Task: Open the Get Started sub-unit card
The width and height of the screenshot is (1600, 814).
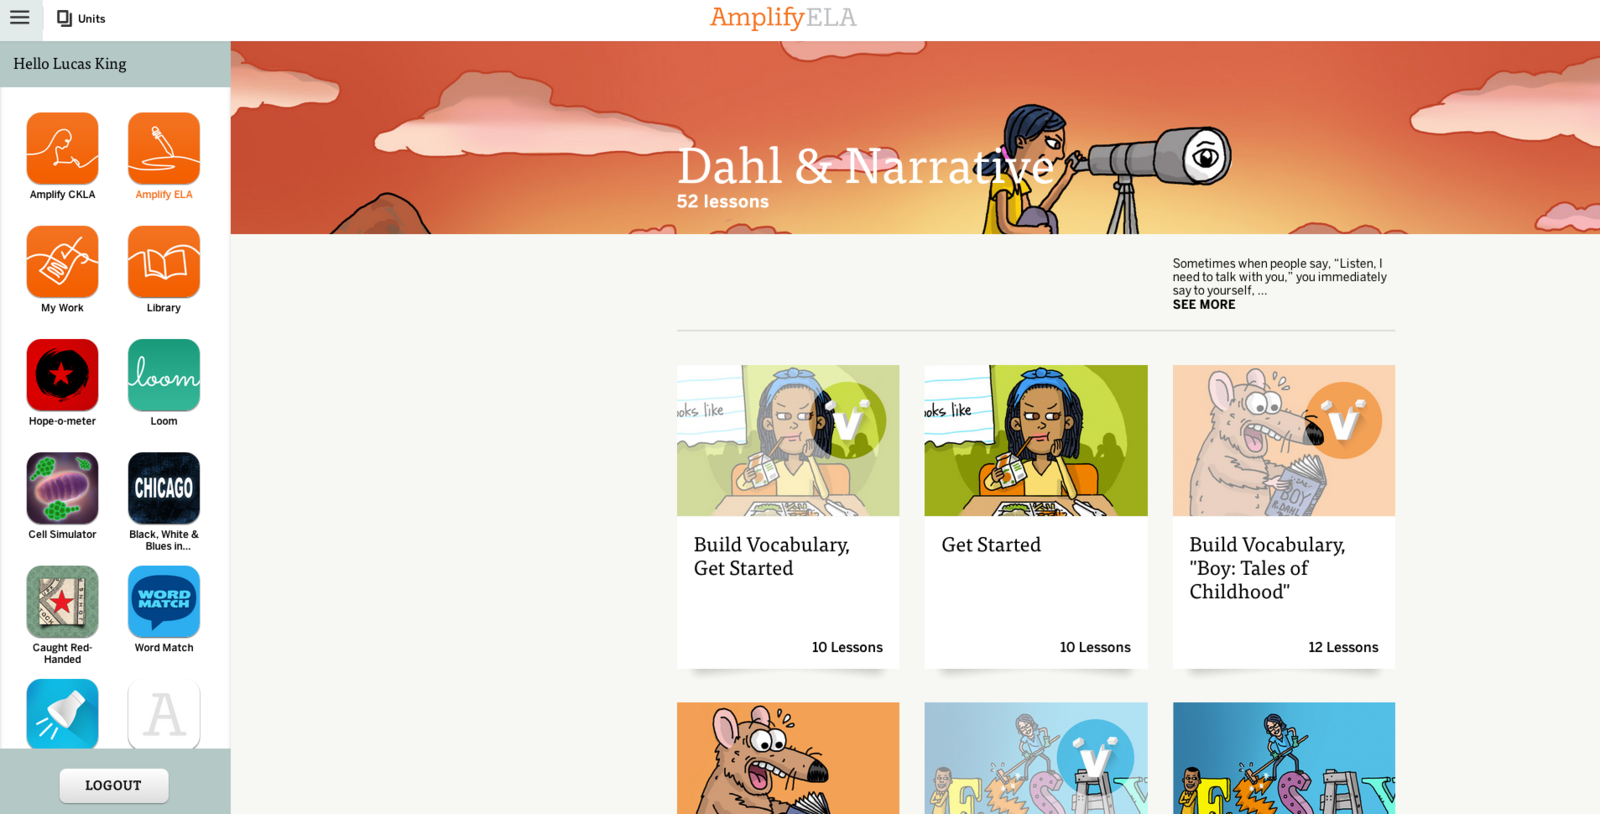Action: [x=1036, y=517]
